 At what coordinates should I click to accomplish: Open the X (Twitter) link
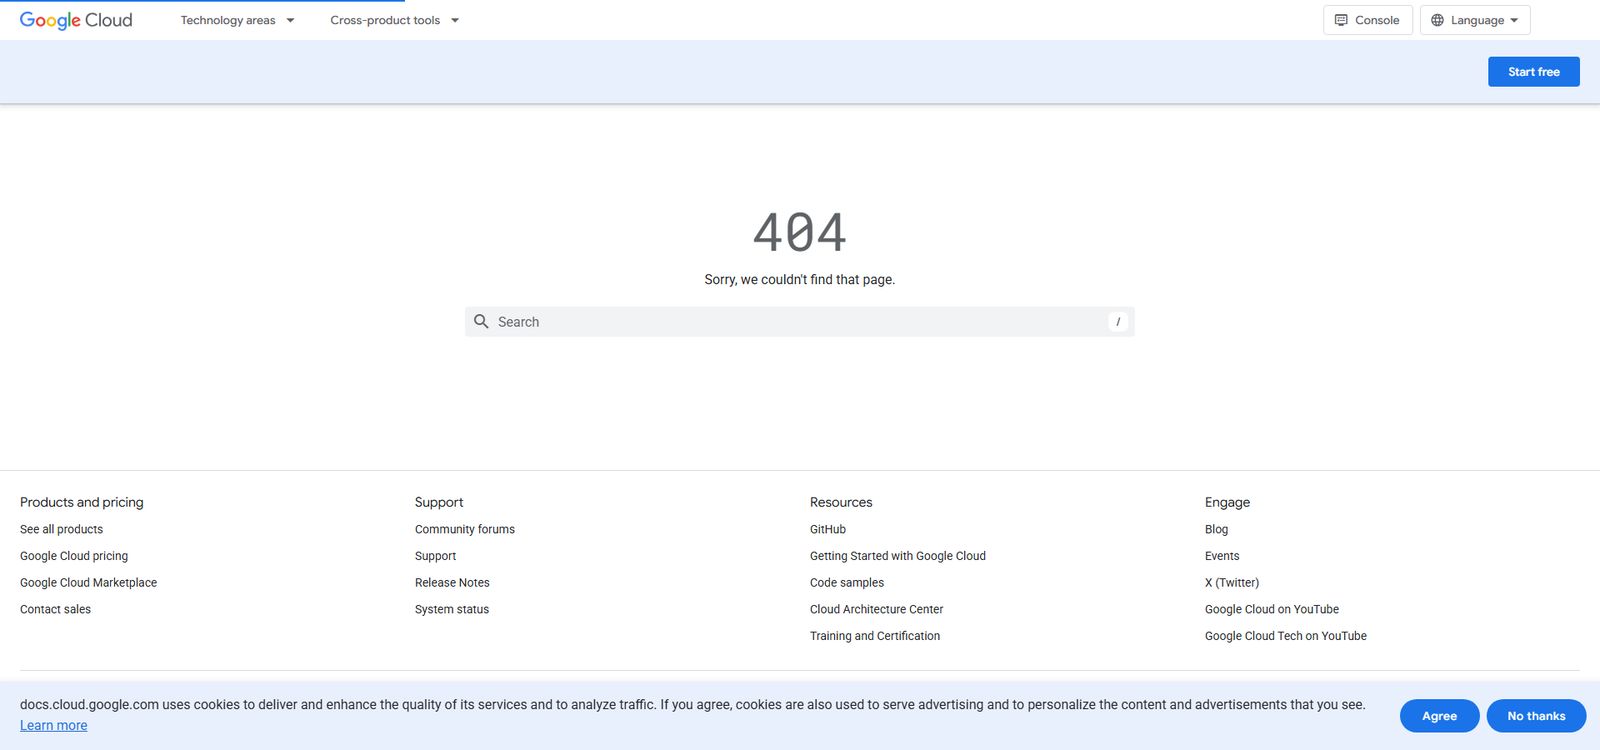pyautogui.click(x=1232, y=582)
